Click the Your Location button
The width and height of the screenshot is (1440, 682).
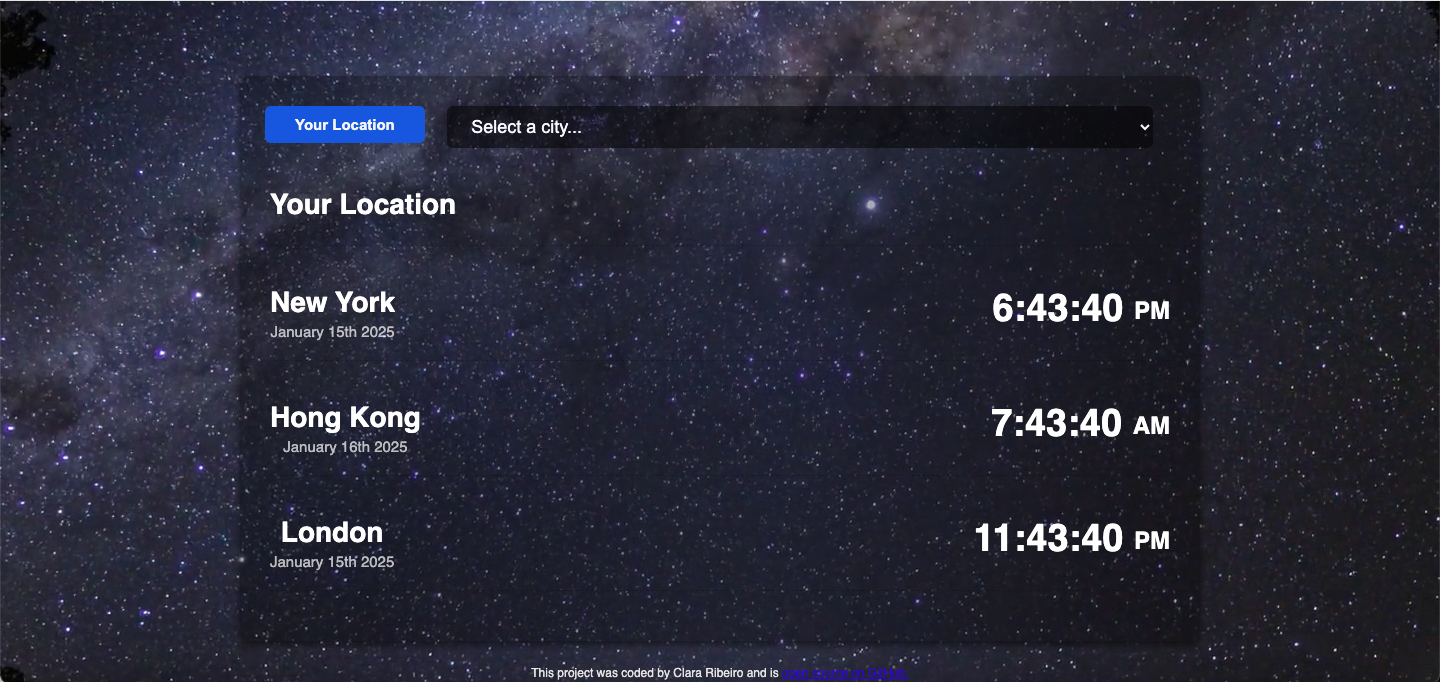[x=344, y=124]
